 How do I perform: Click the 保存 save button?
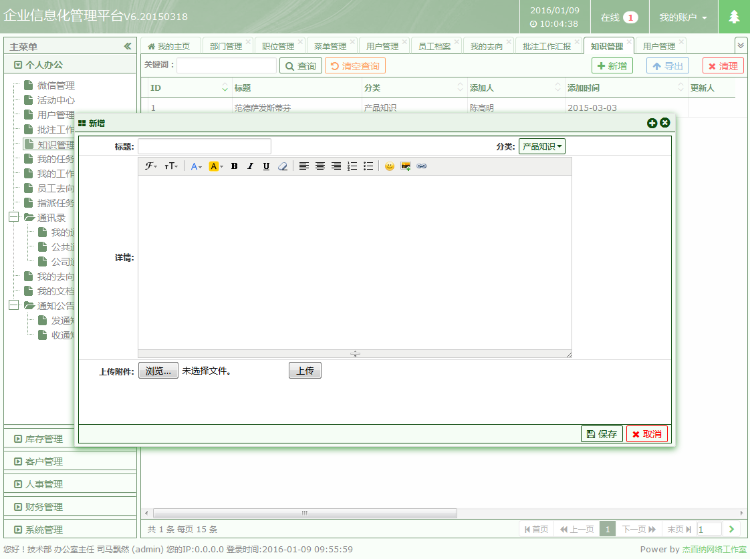602,434
